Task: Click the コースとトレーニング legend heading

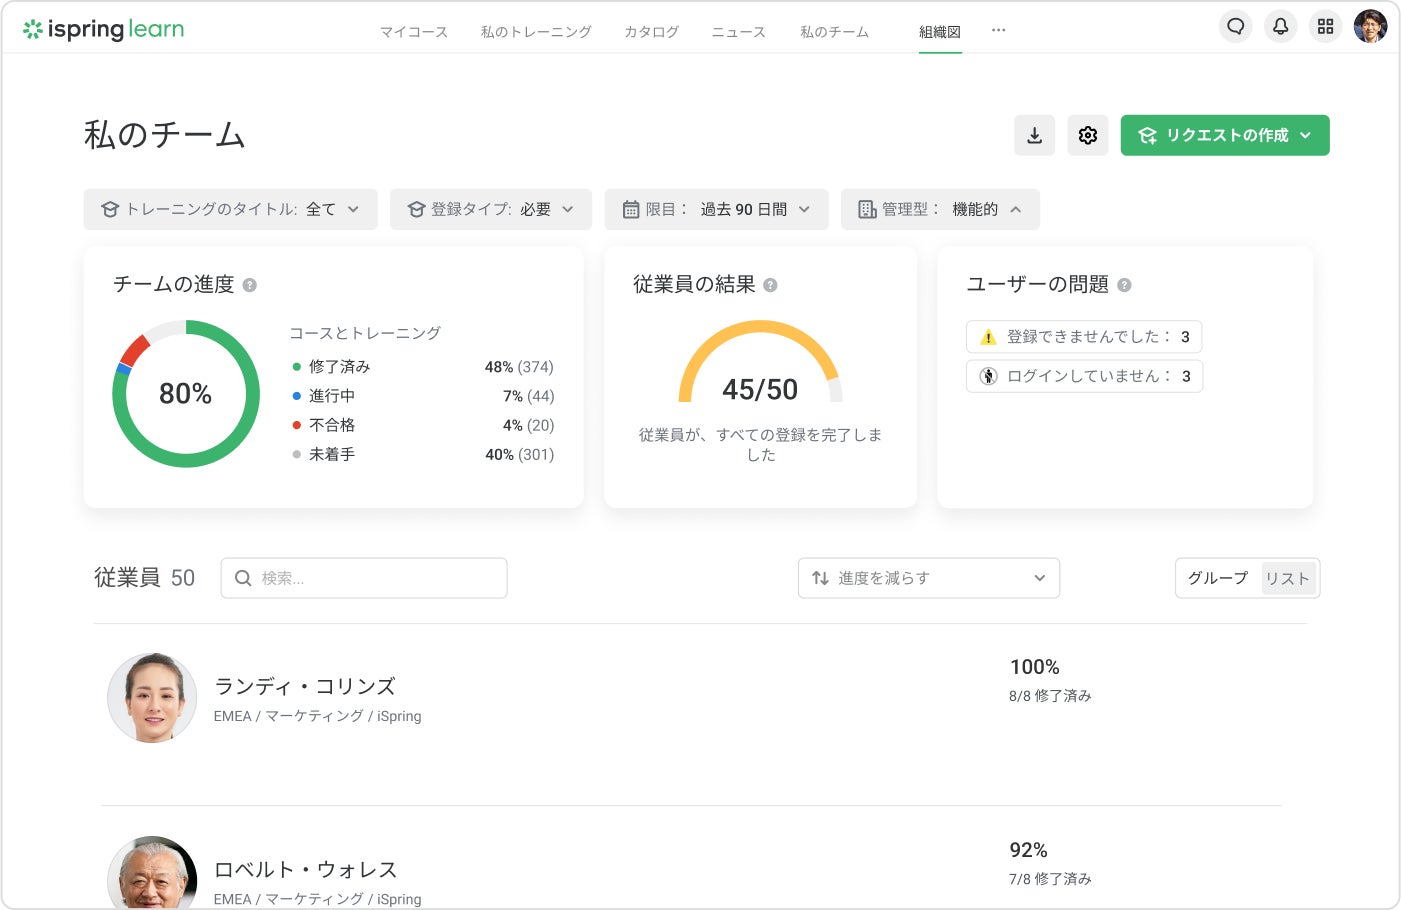Action: (365, 333)
